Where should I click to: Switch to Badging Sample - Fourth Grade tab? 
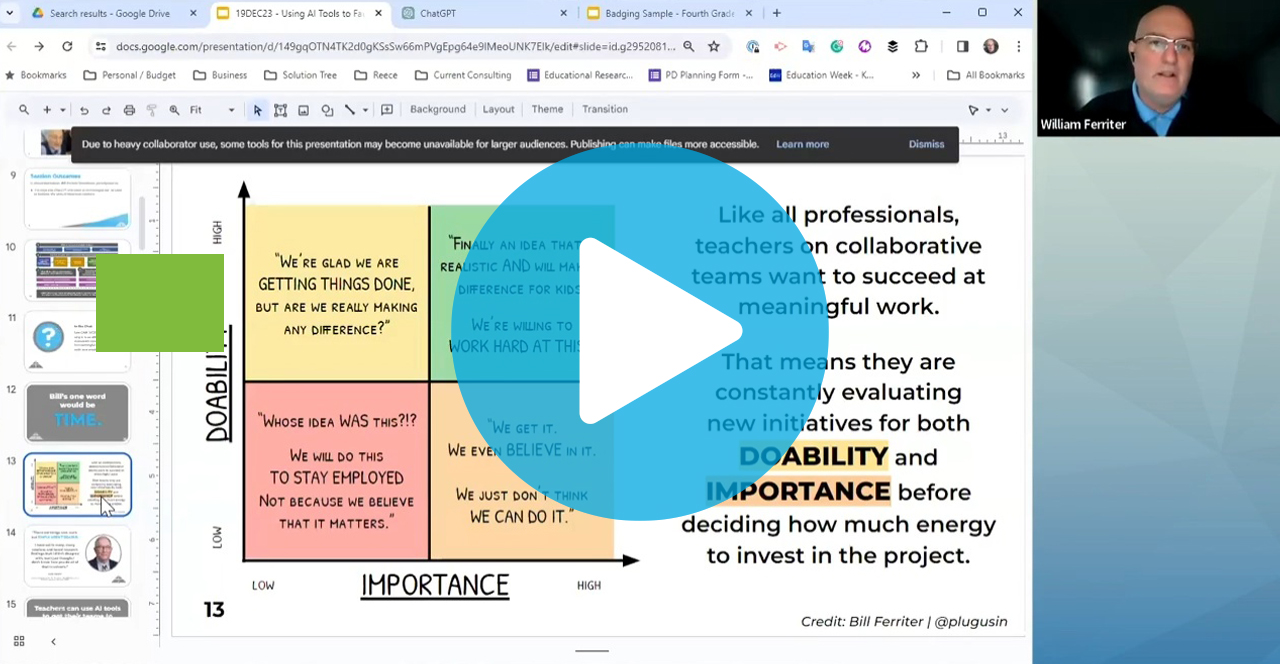pyautogui.click(x=666, y=14)
